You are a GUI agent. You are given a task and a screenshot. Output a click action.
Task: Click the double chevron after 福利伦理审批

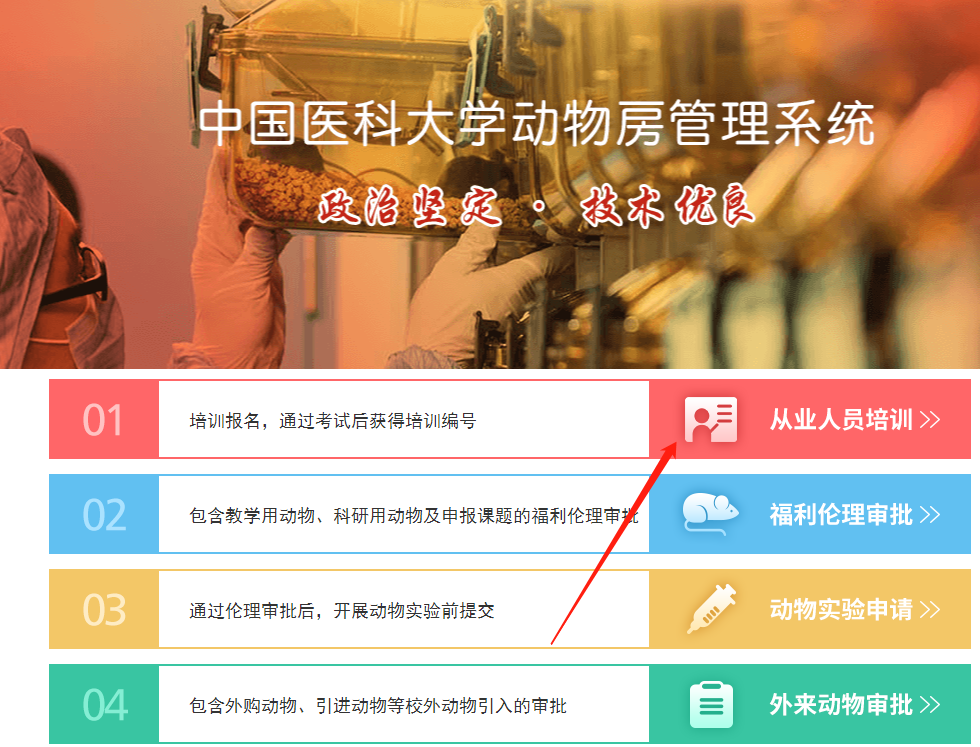(x=930, y=514)
